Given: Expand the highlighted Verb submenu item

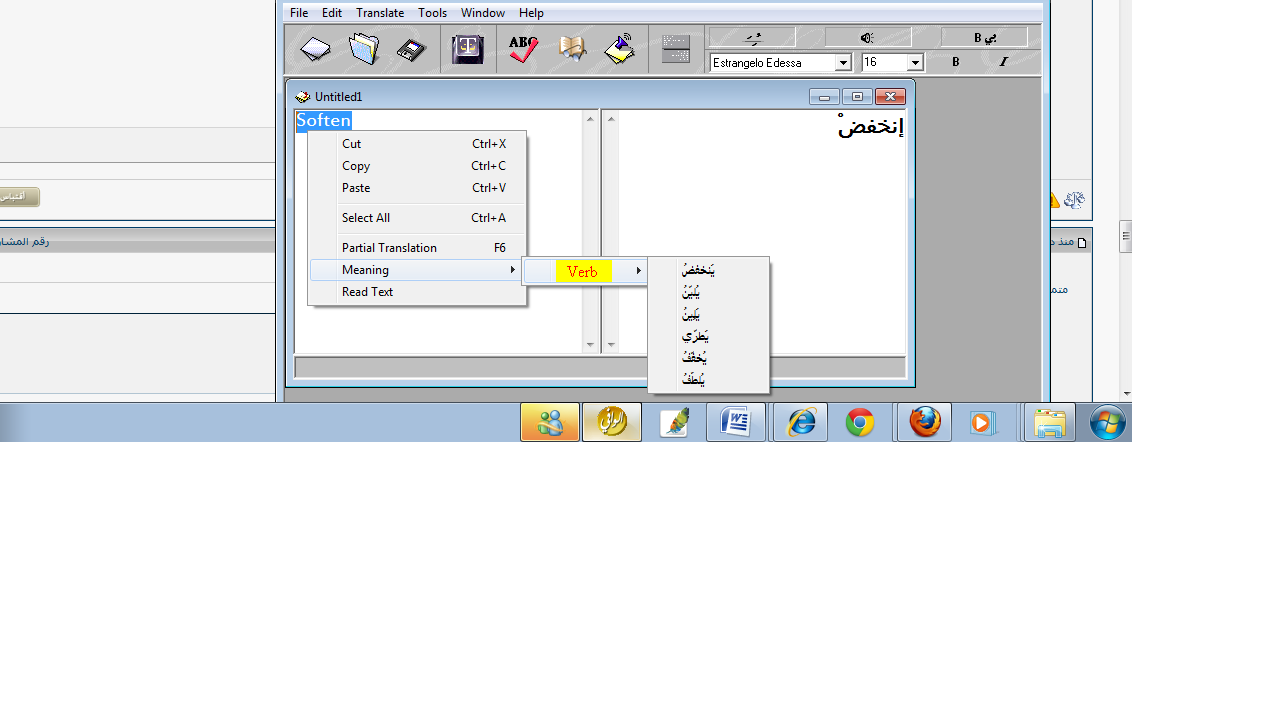Looking at the screenshot, I should [x=585, y=271].
